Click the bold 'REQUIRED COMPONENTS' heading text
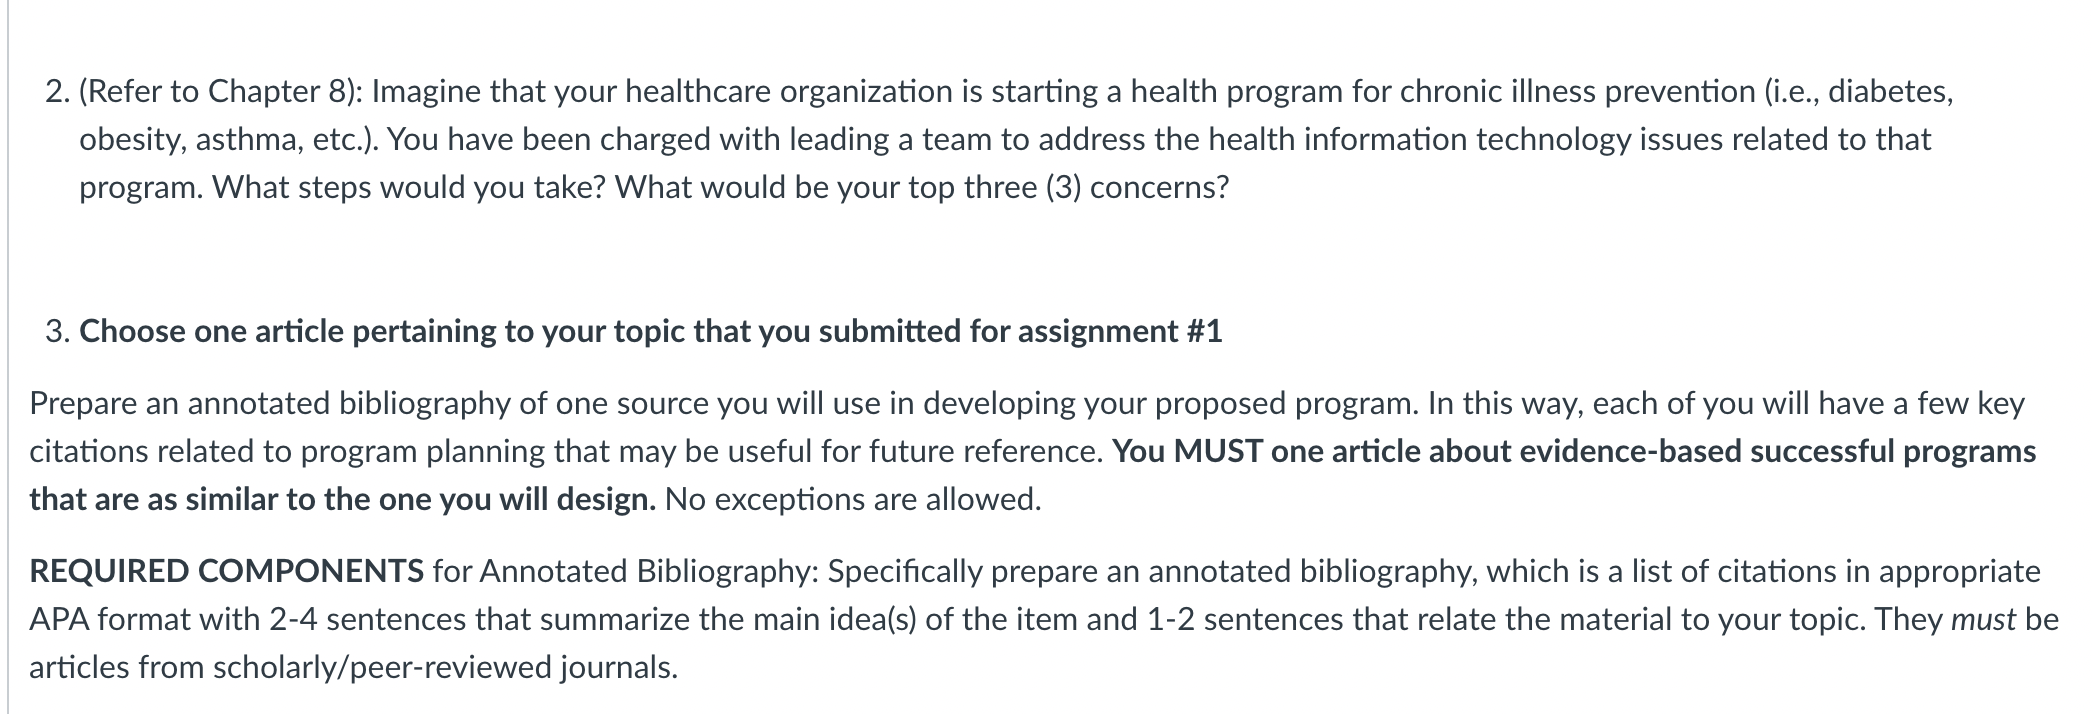The width and height of the screenshot is (2092, 714). (227, 571)
